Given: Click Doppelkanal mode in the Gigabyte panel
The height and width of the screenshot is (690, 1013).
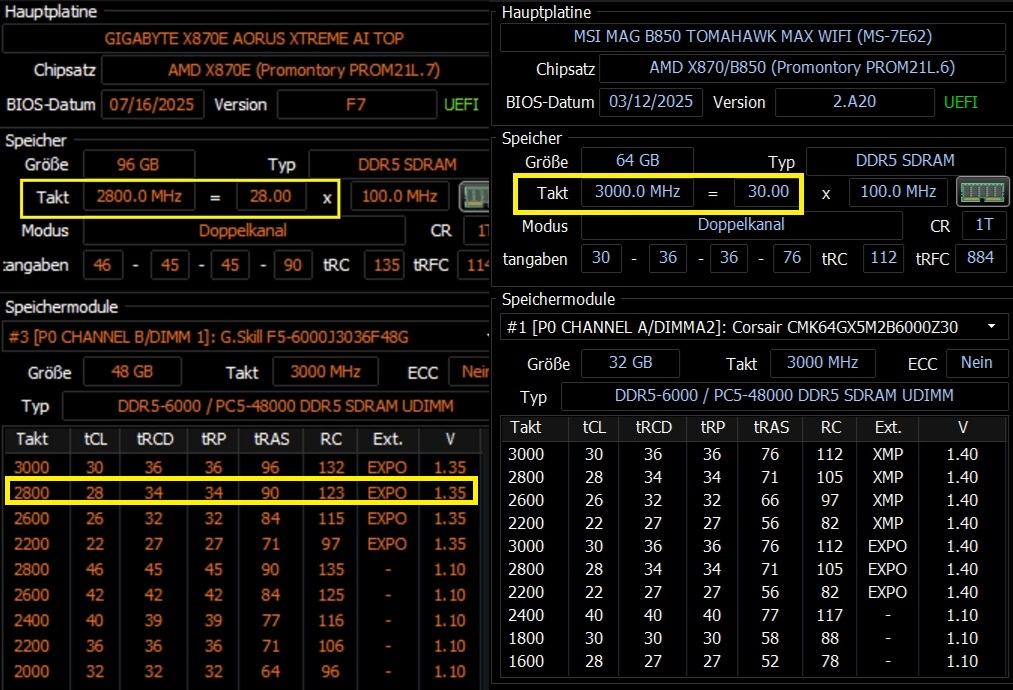Looking at the screenshot, I should 244,231.
